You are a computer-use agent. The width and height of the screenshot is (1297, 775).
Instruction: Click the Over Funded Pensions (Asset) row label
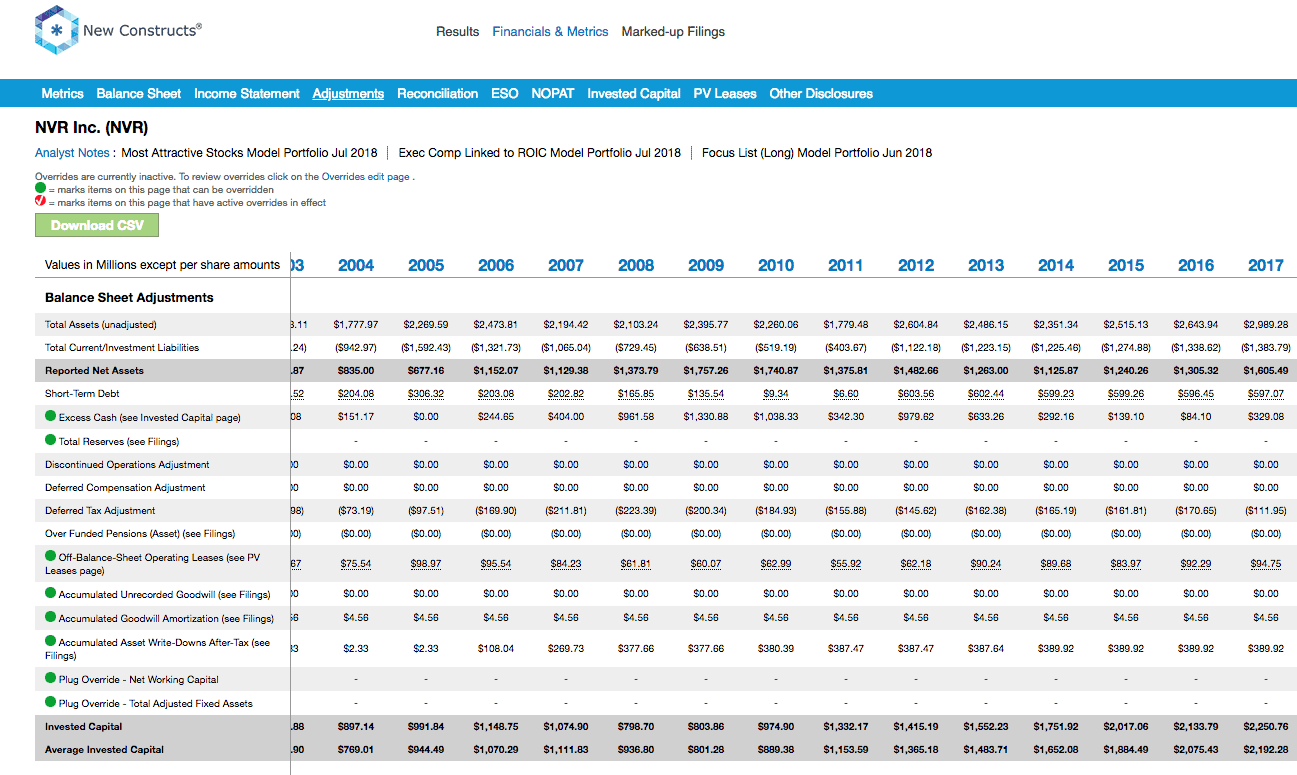click(140, 534)
